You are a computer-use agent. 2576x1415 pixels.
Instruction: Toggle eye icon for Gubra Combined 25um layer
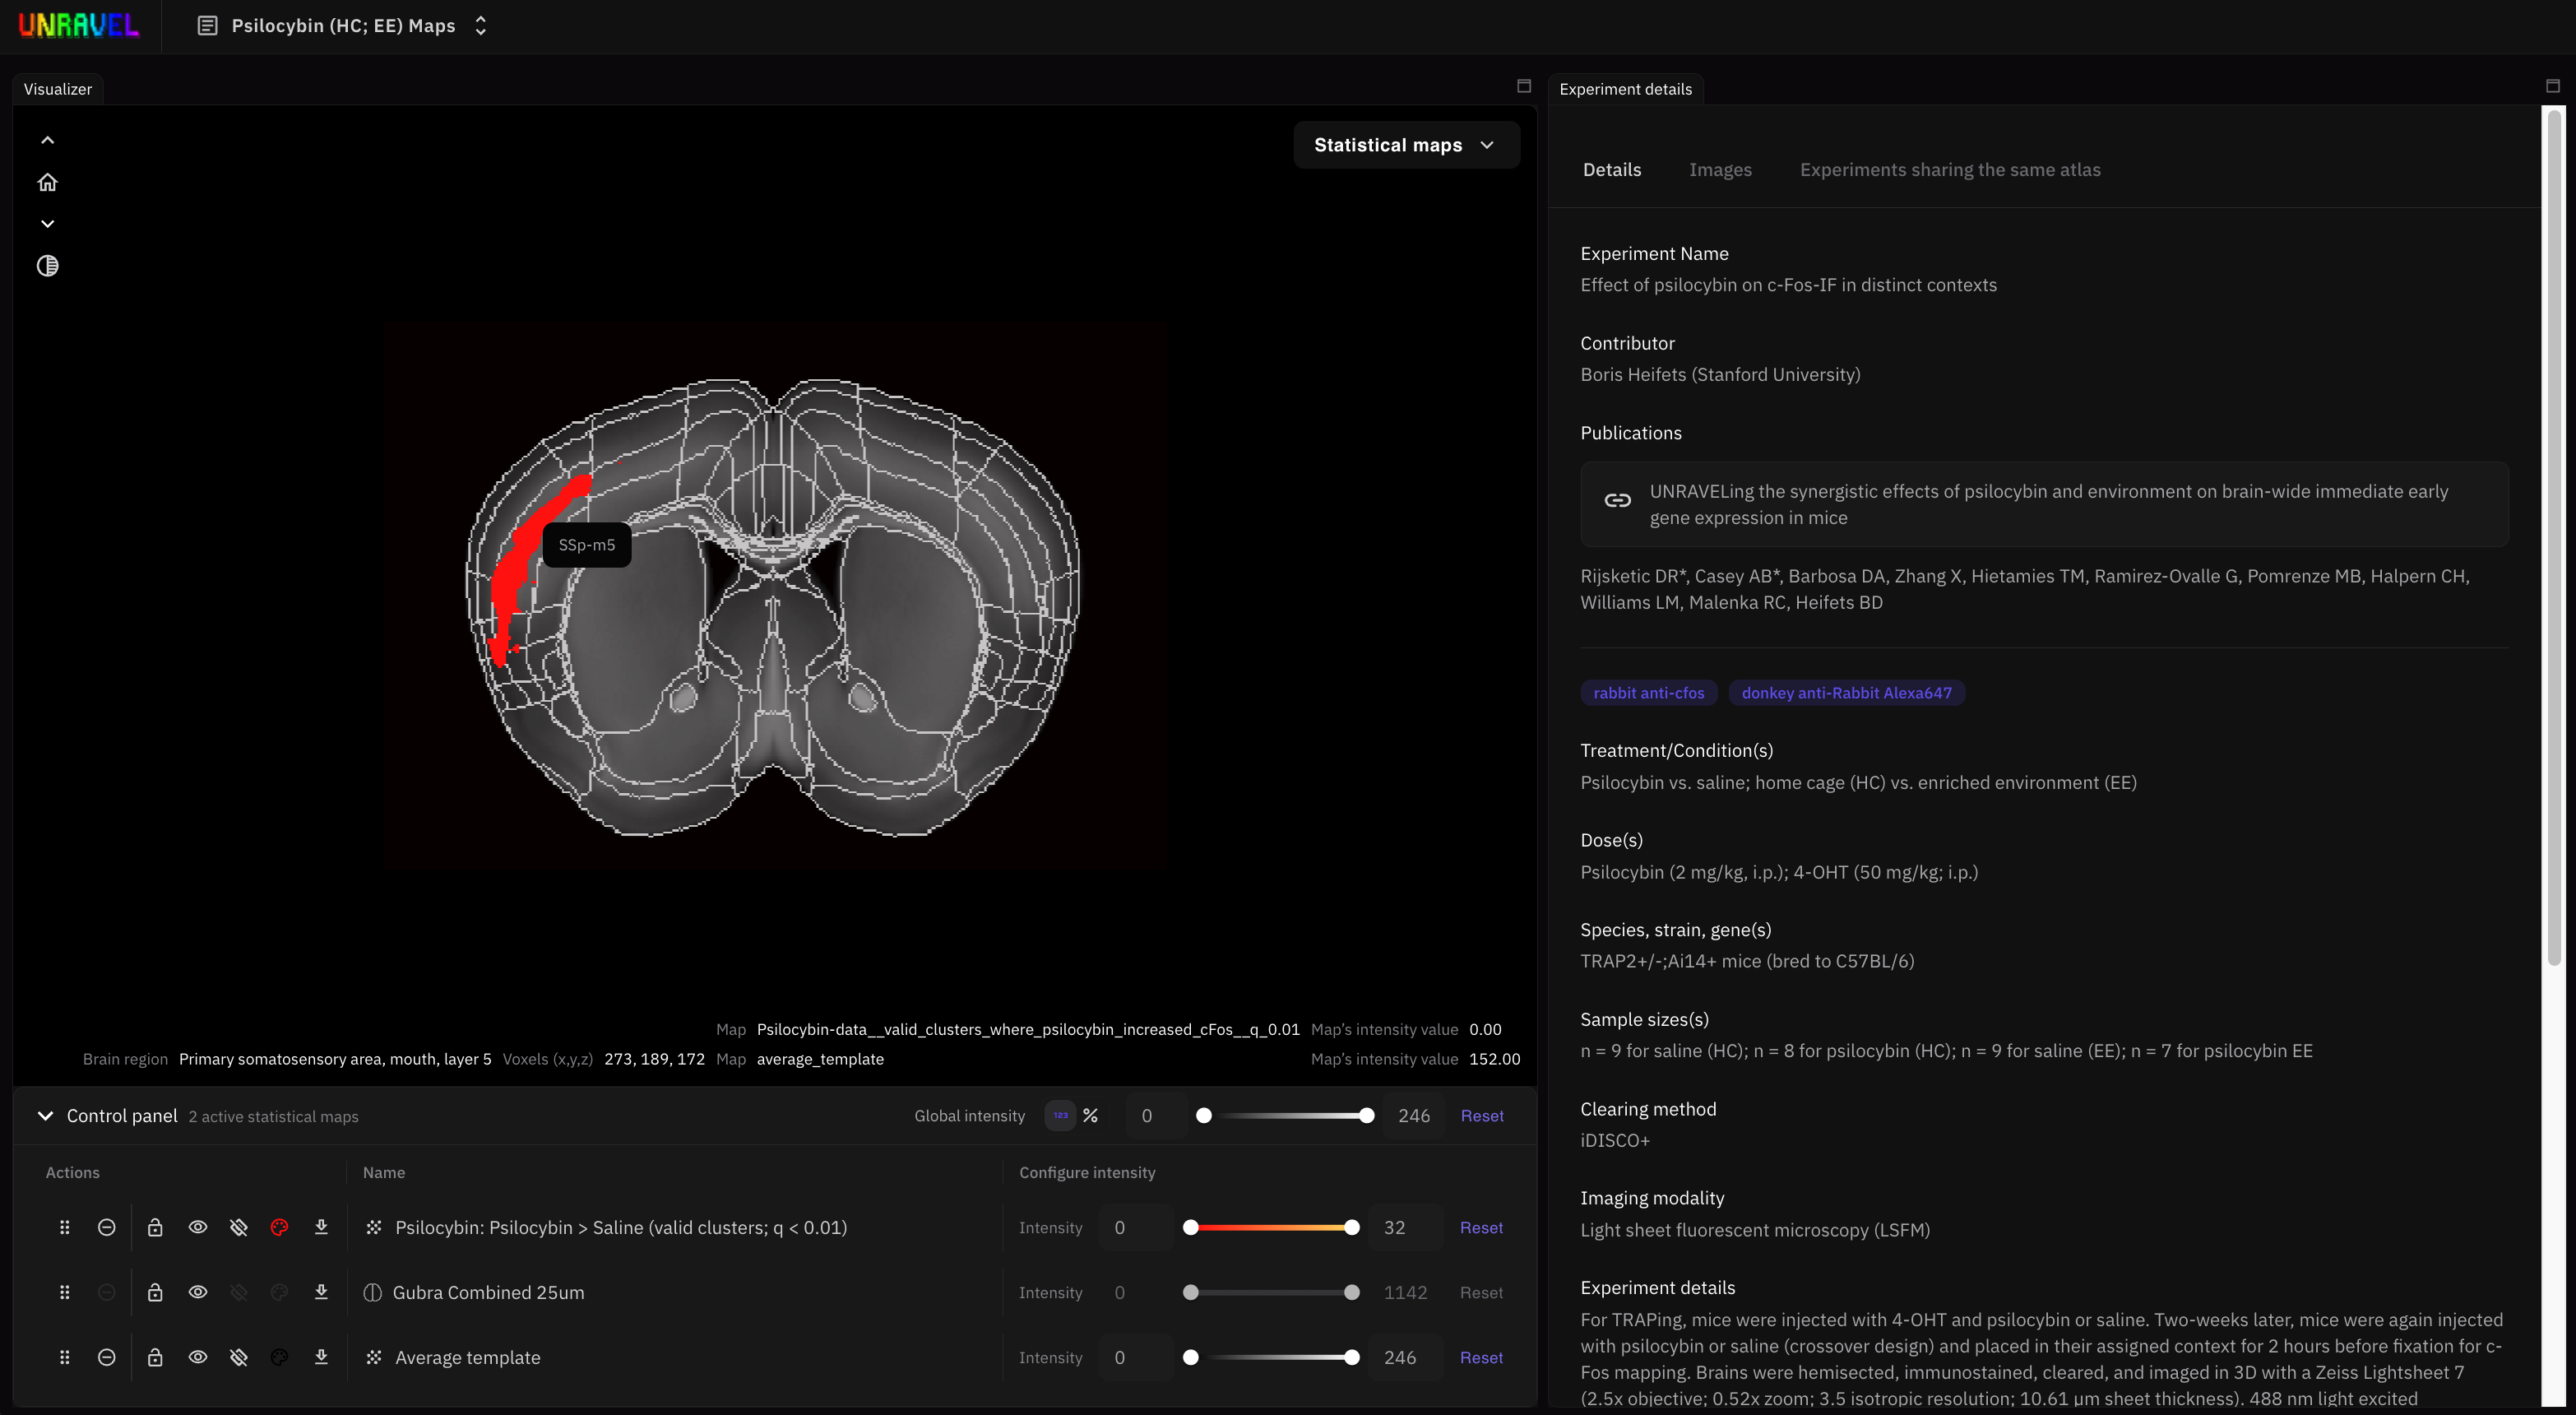(197, 1293)
